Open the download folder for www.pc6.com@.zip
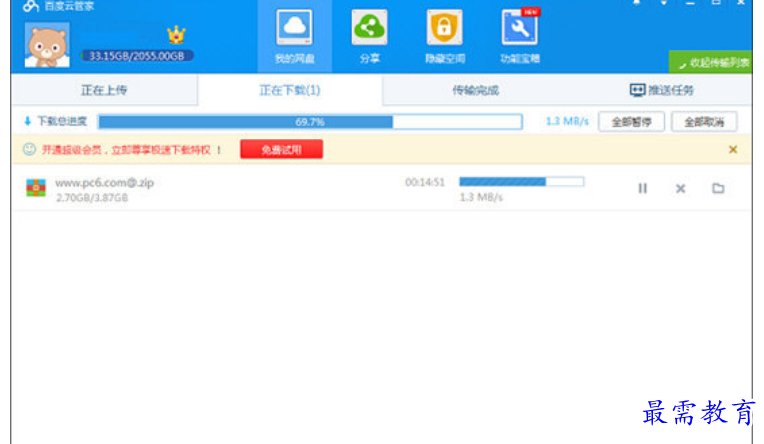 pyautogui.click(x=718, y=188)
